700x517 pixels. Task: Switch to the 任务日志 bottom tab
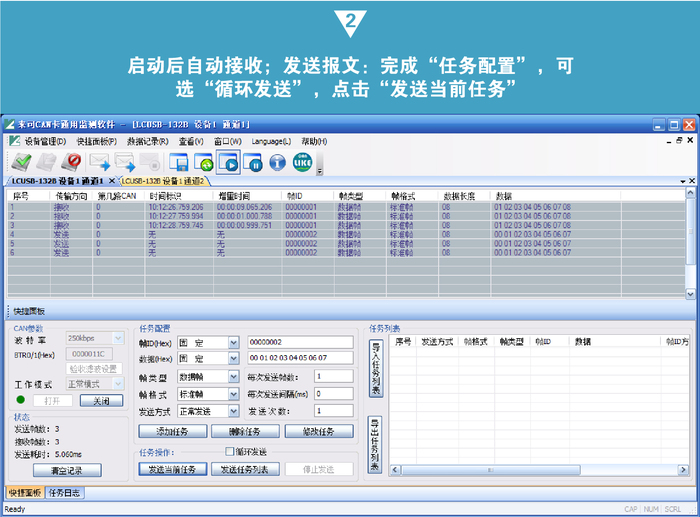64,493
